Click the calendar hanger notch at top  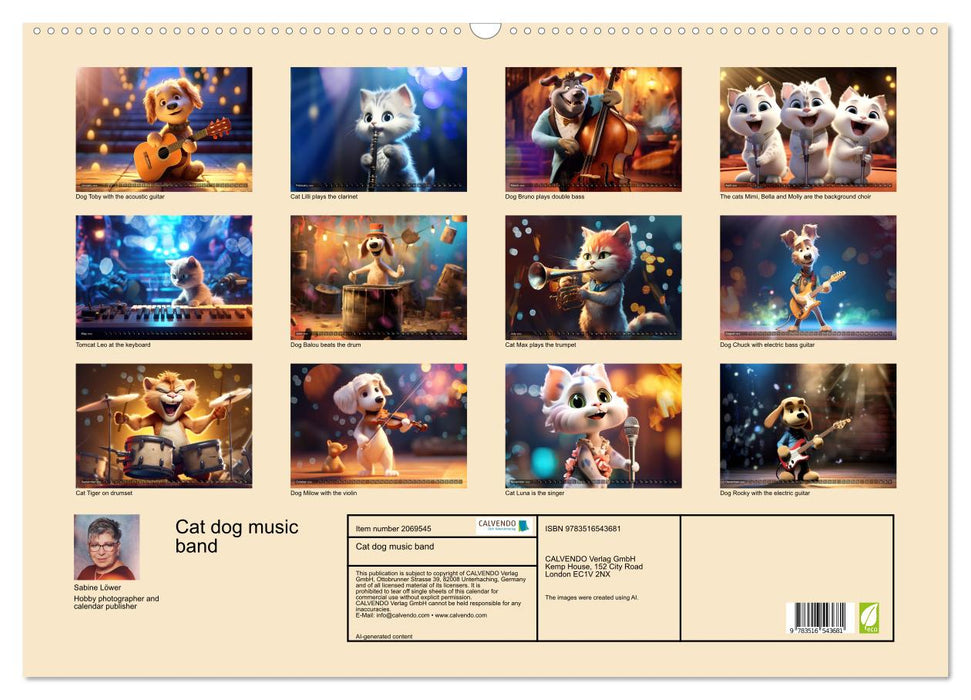click(x=485, y=30)
